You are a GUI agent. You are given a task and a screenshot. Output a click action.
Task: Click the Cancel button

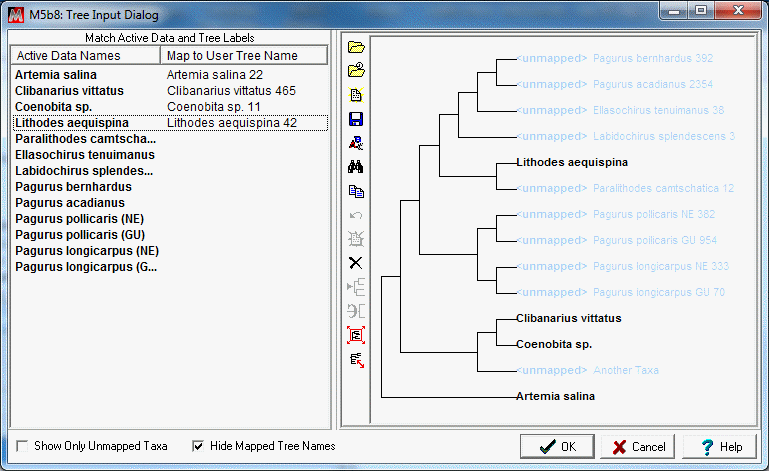coord(638,446)
